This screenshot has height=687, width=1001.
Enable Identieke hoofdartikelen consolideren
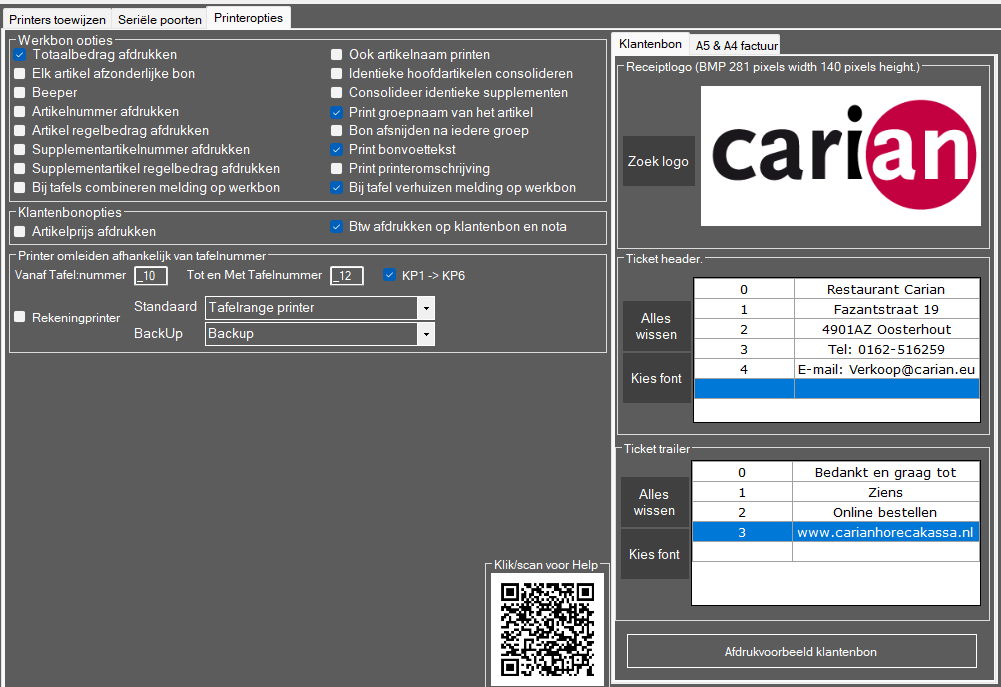336,73
